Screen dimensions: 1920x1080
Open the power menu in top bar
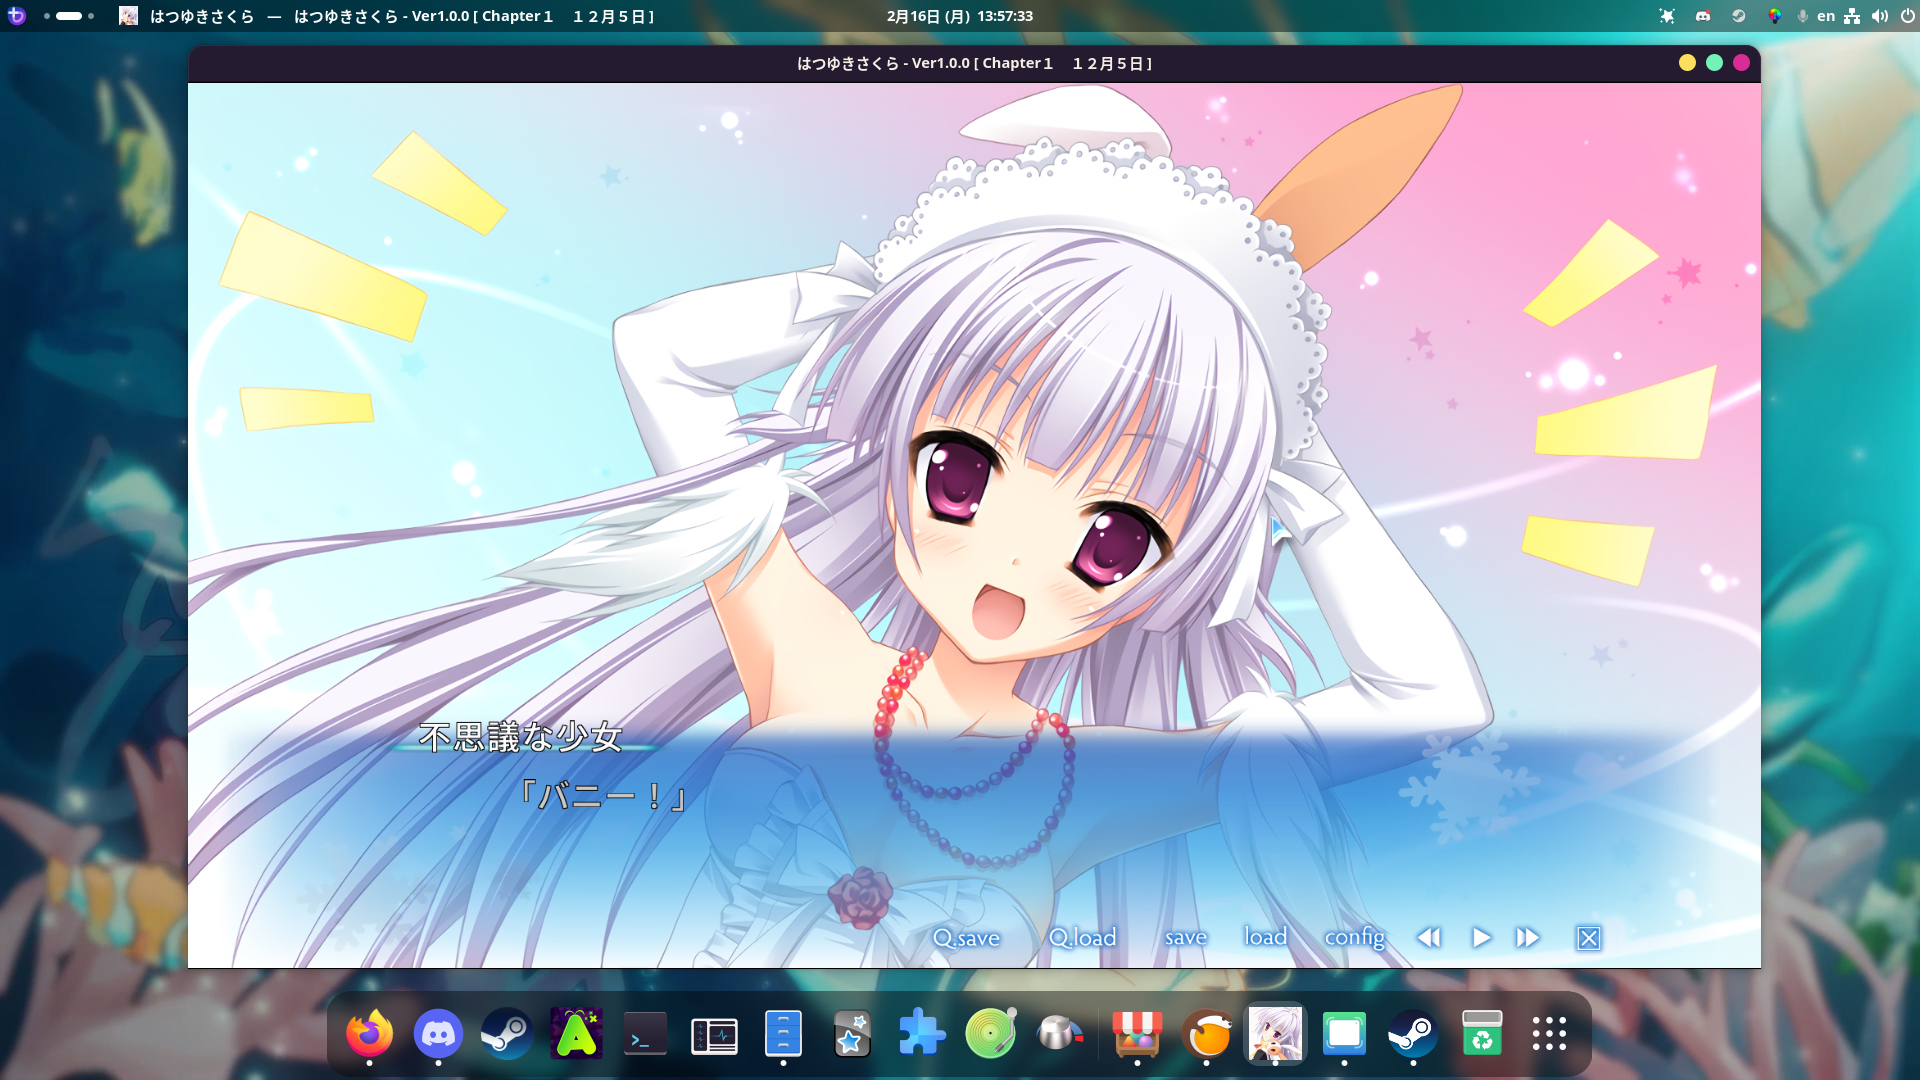click(1907, 16)
